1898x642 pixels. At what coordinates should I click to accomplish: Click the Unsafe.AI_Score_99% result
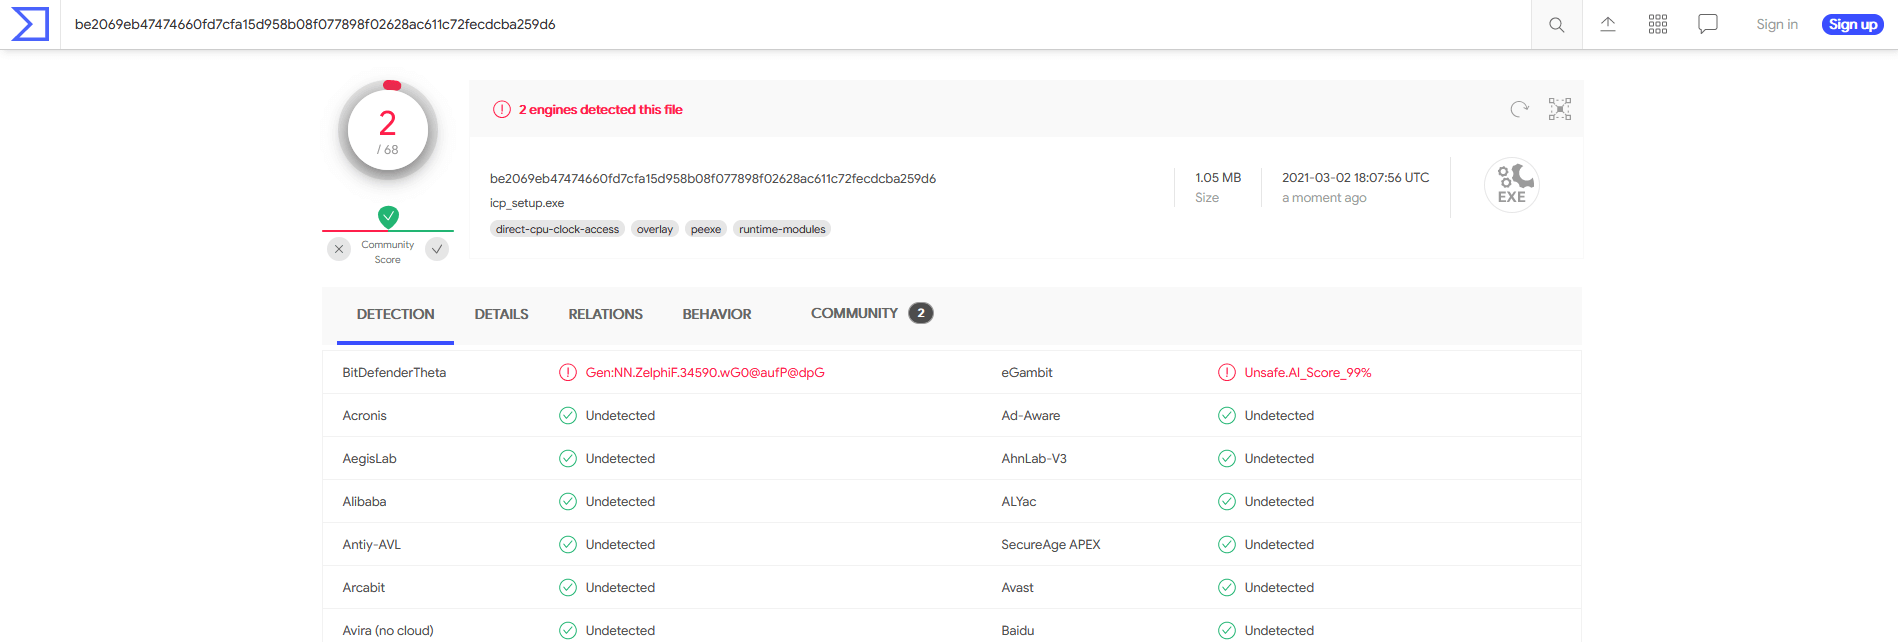(x=1308, y=372)
